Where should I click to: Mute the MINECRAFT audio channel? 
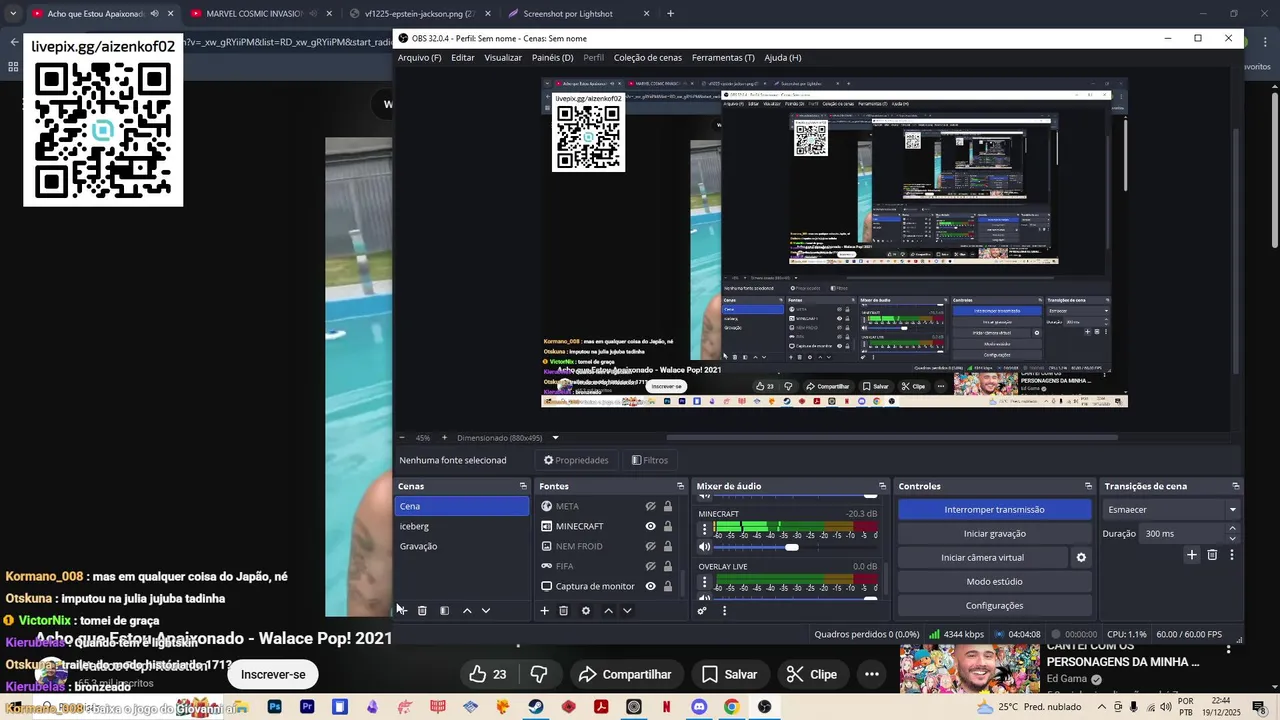(x=704, y=547)
